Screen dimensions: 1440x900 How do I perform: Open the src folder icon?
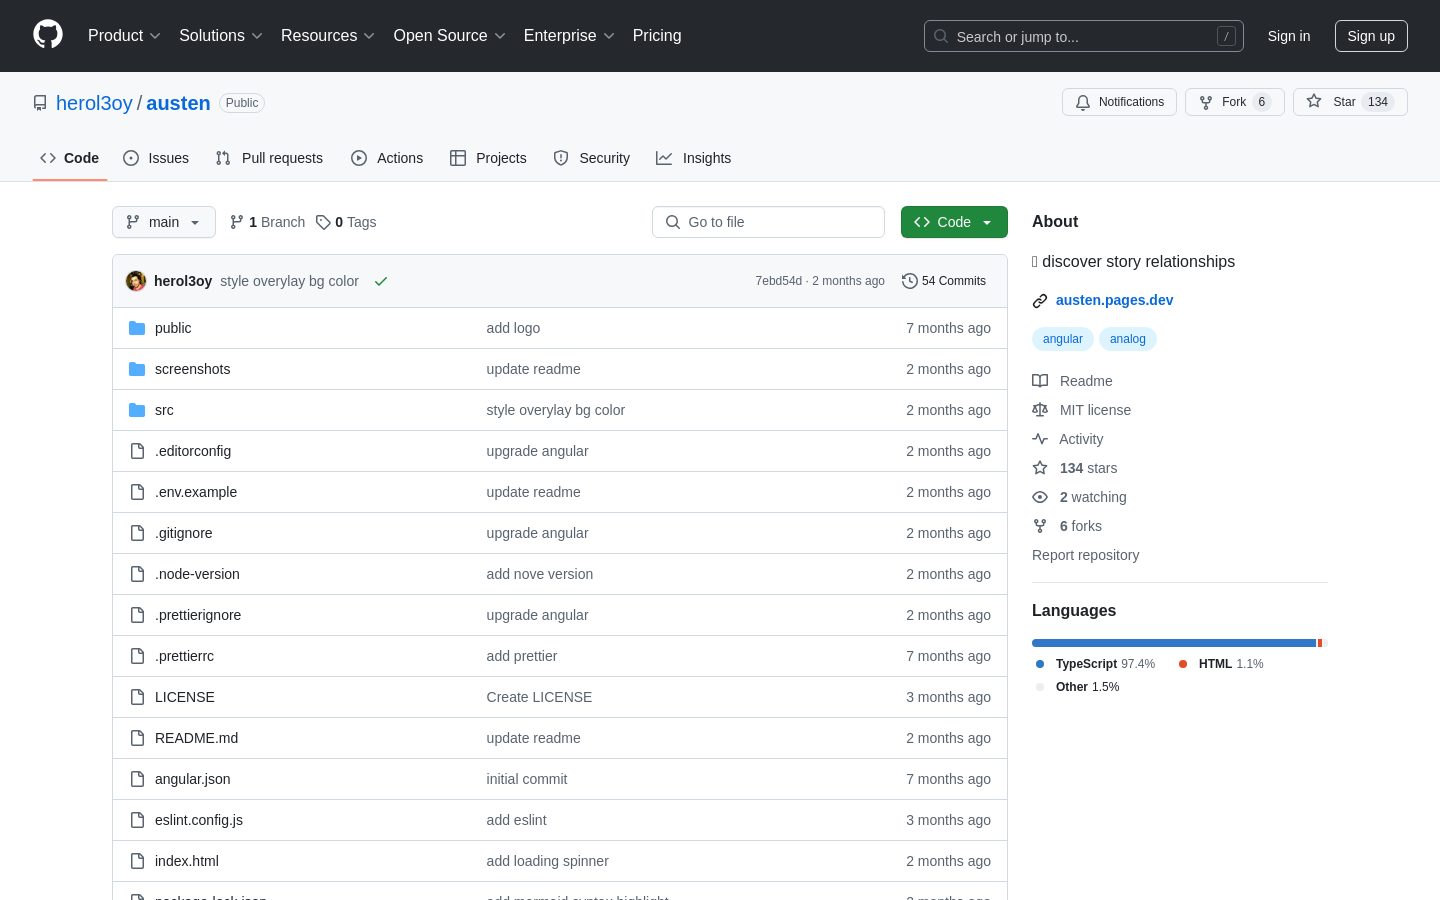pyautogui.click(x=137, y=410)
